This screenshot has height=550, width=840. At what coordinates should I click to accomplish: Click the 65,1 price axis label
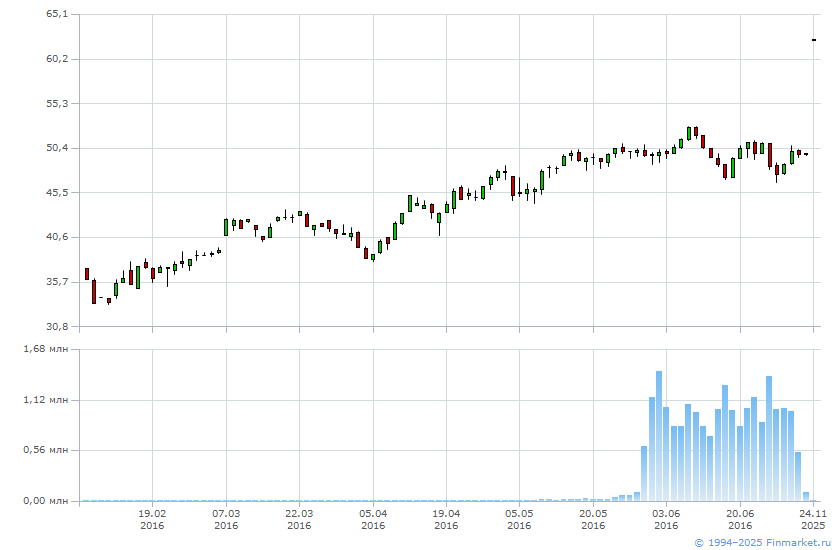pyautogui.click(x=57, y=14)
